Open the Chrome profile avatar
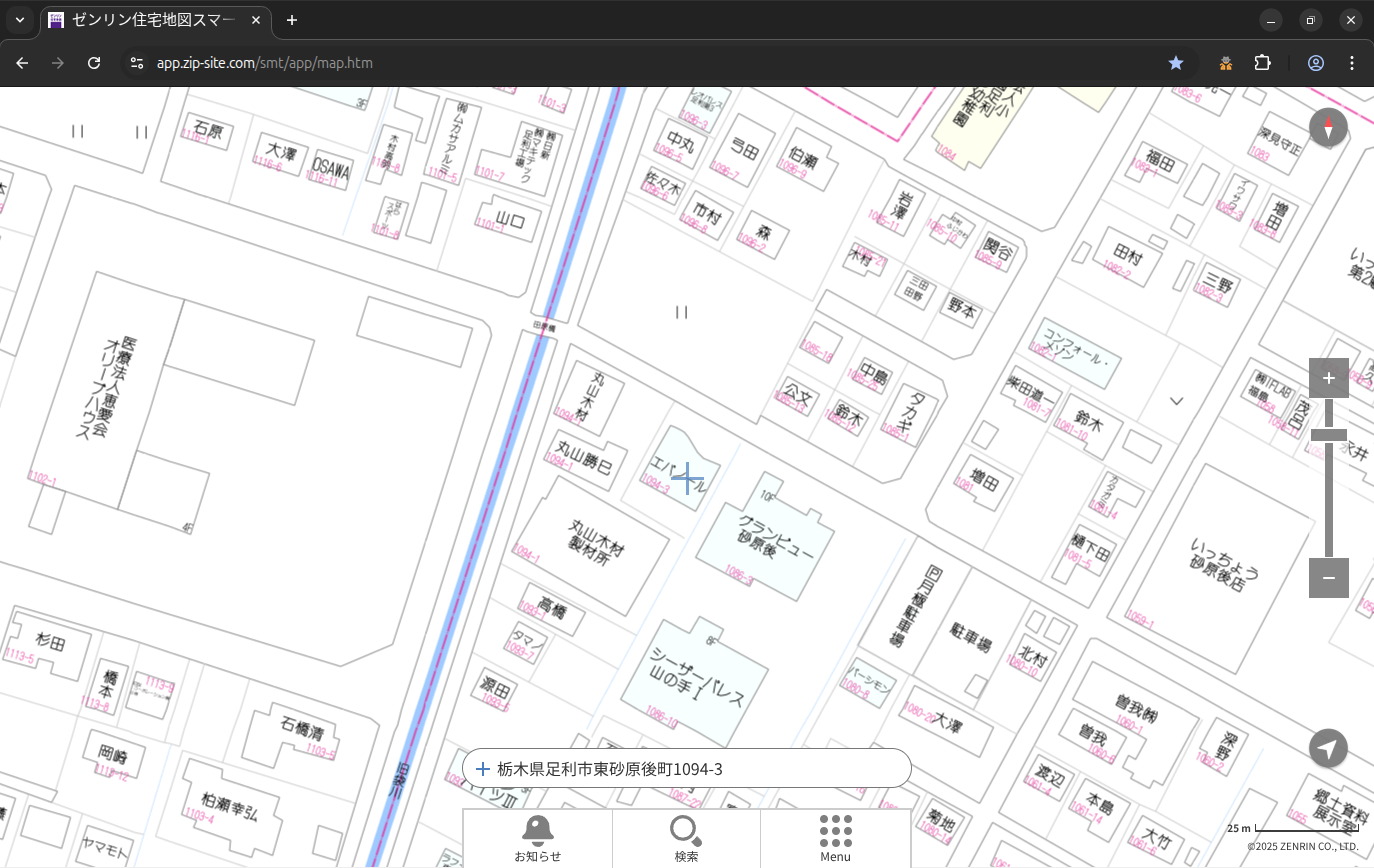 (x=1315, y=63)
